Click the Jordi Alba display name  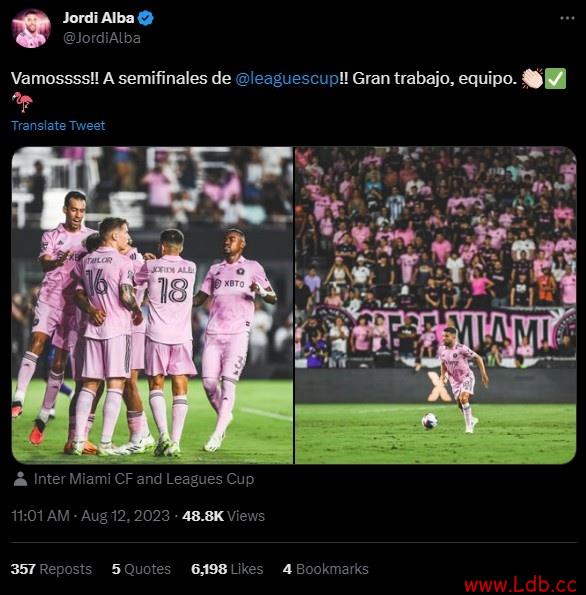[98, 18]
